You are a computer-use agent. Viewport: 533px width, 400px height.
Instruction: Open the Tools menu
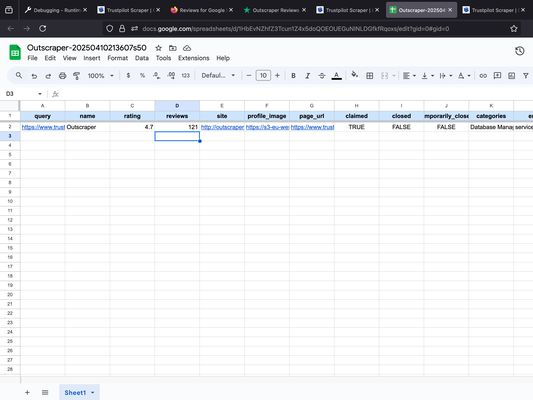(163, 58)
